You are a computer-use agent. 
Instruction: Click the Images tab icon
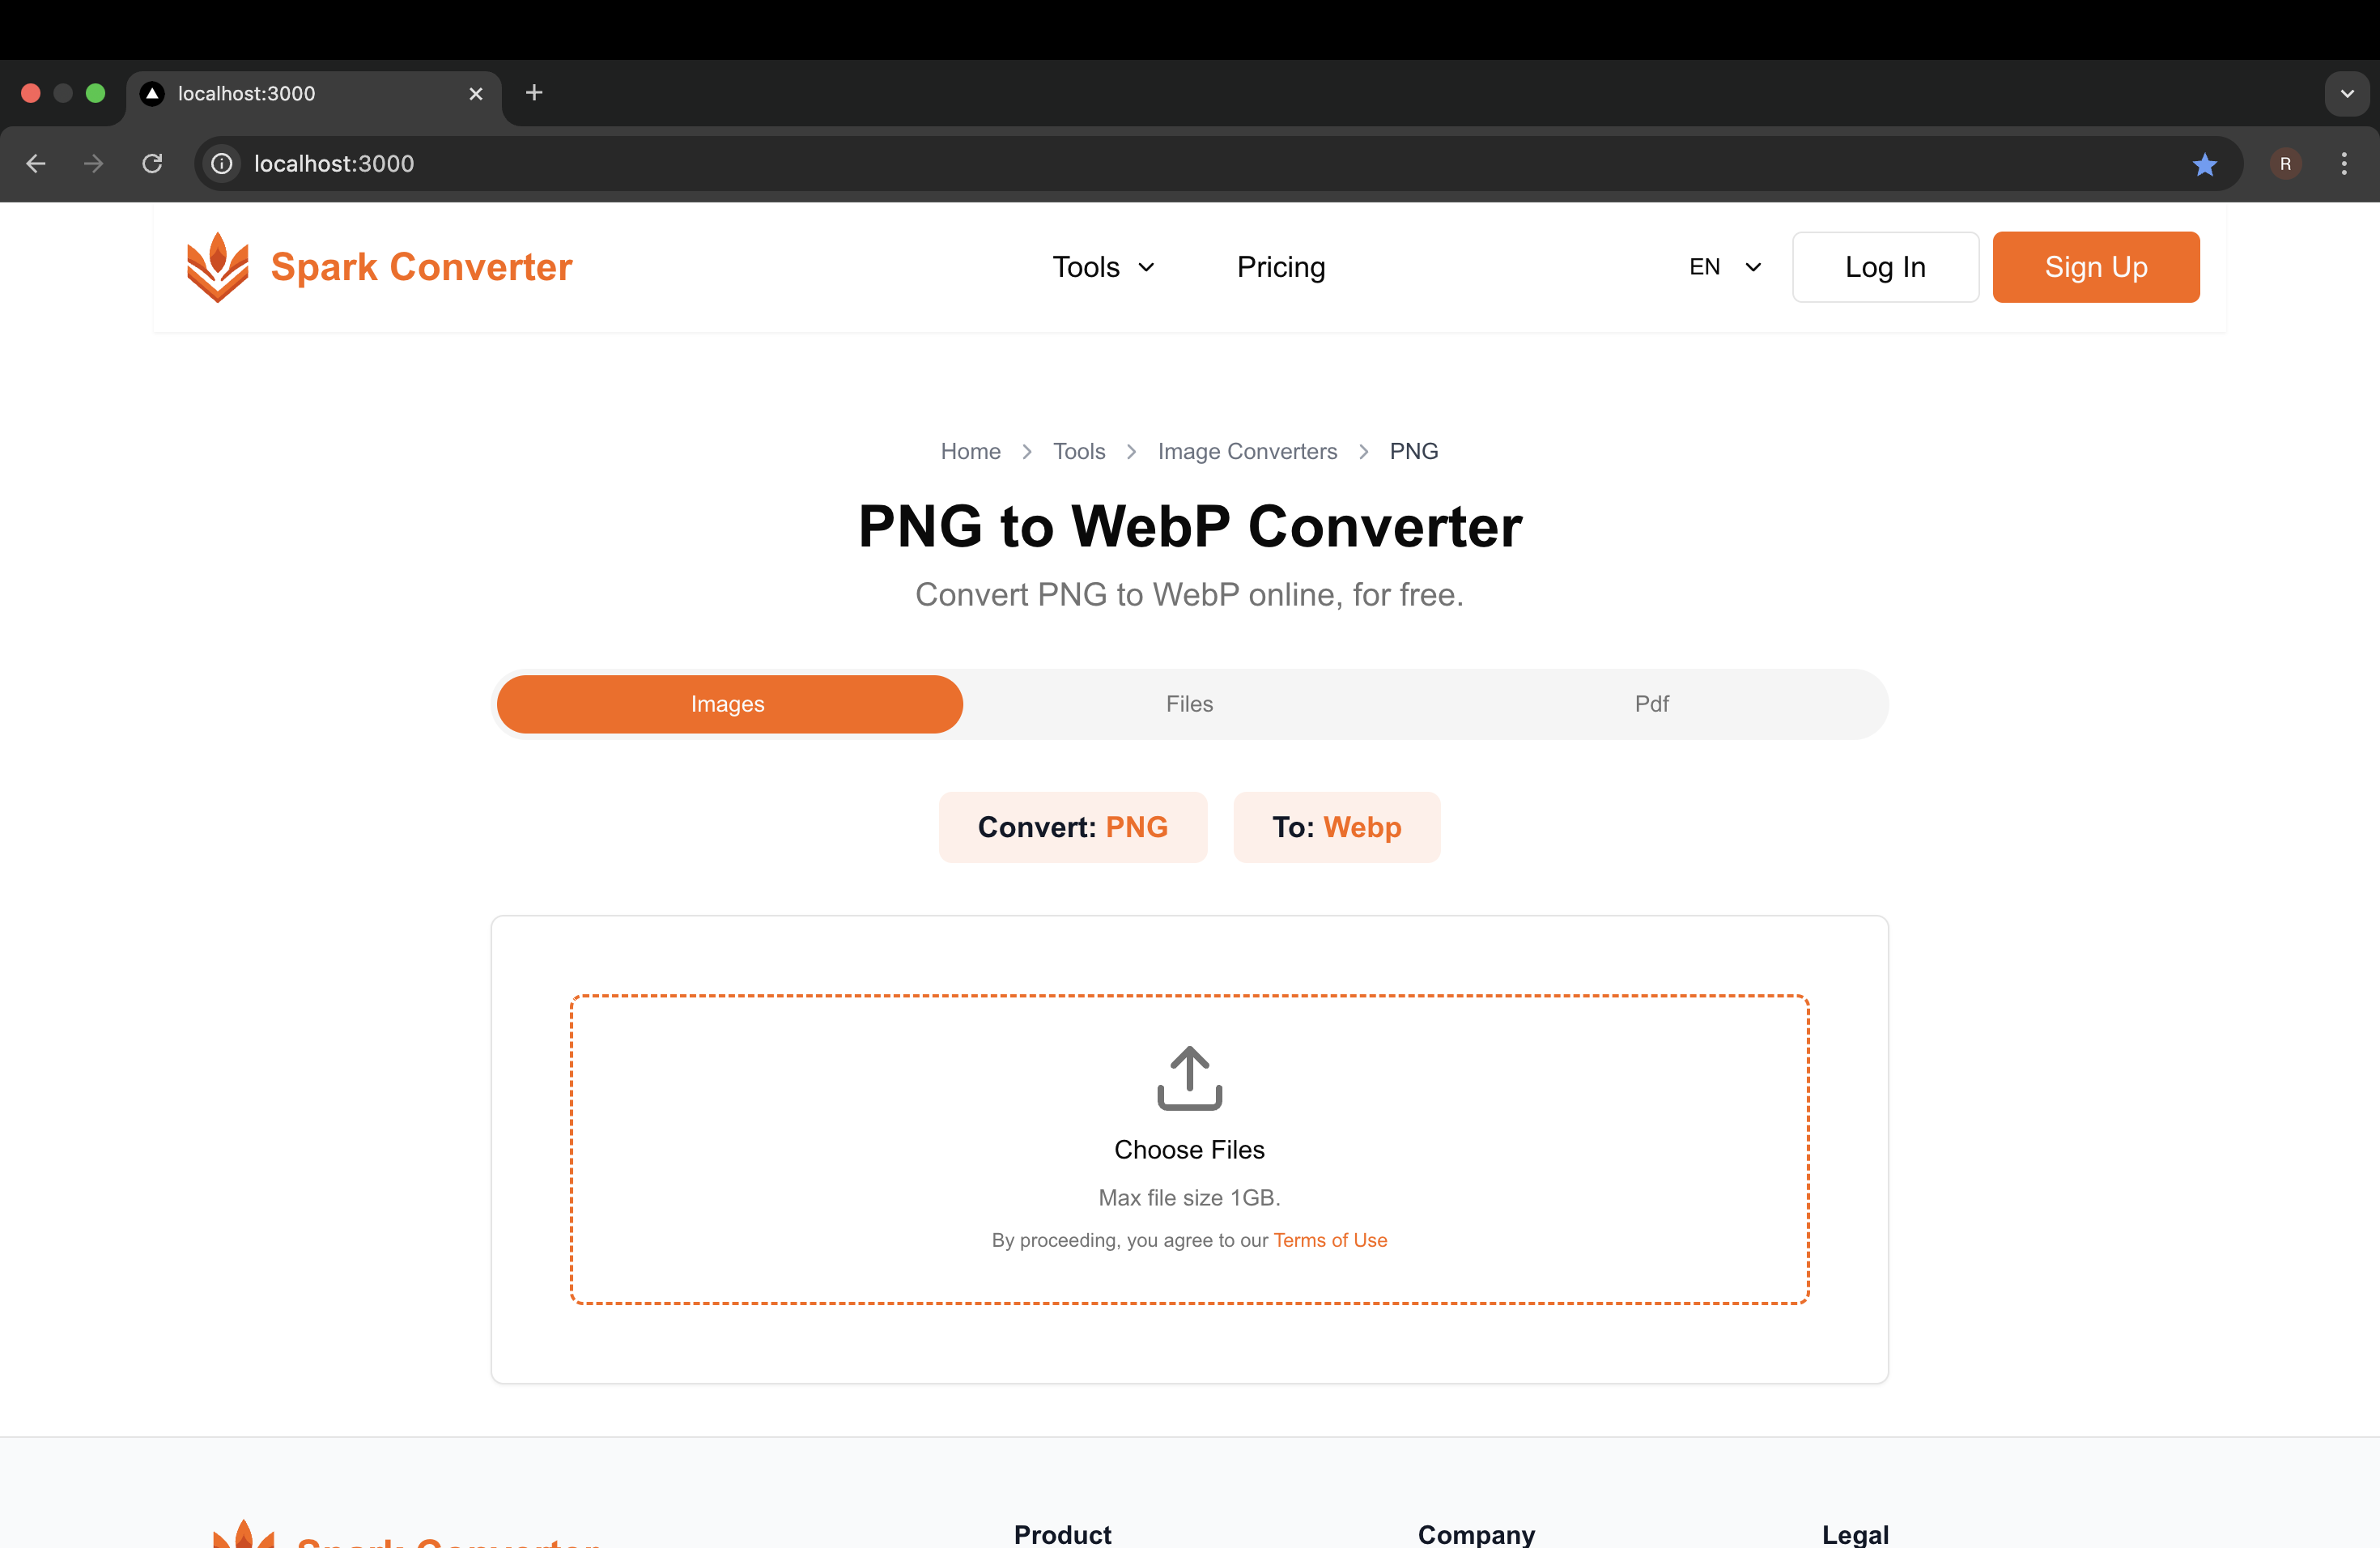pos(727,703)
